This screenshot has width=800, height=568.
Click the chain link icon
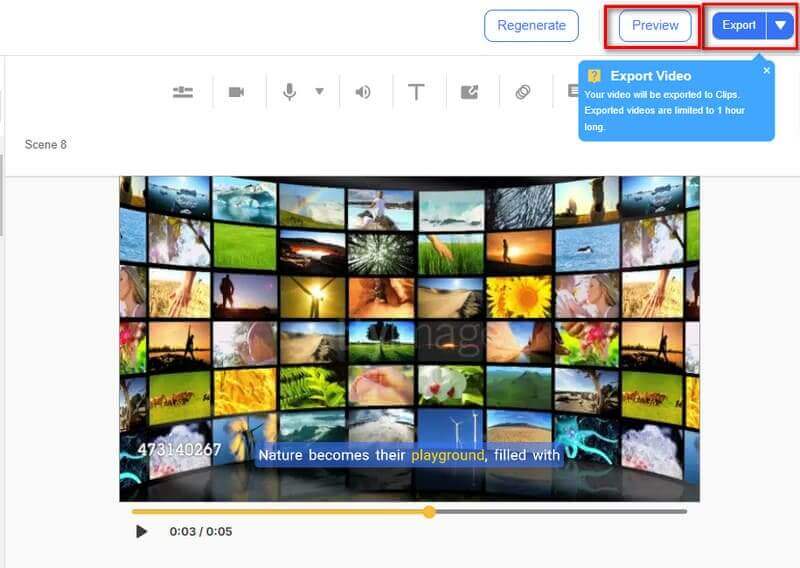click(523, 92)
